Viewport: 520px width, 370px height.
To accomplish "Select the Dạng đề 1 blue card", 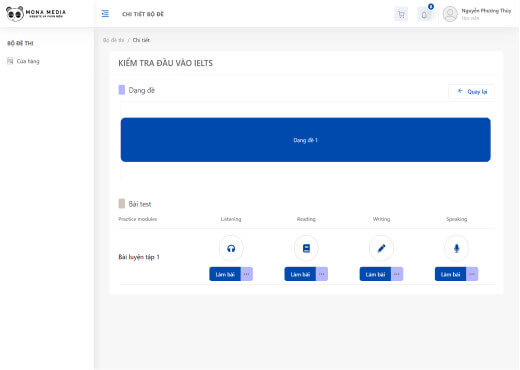I will (x=306, y=140).
